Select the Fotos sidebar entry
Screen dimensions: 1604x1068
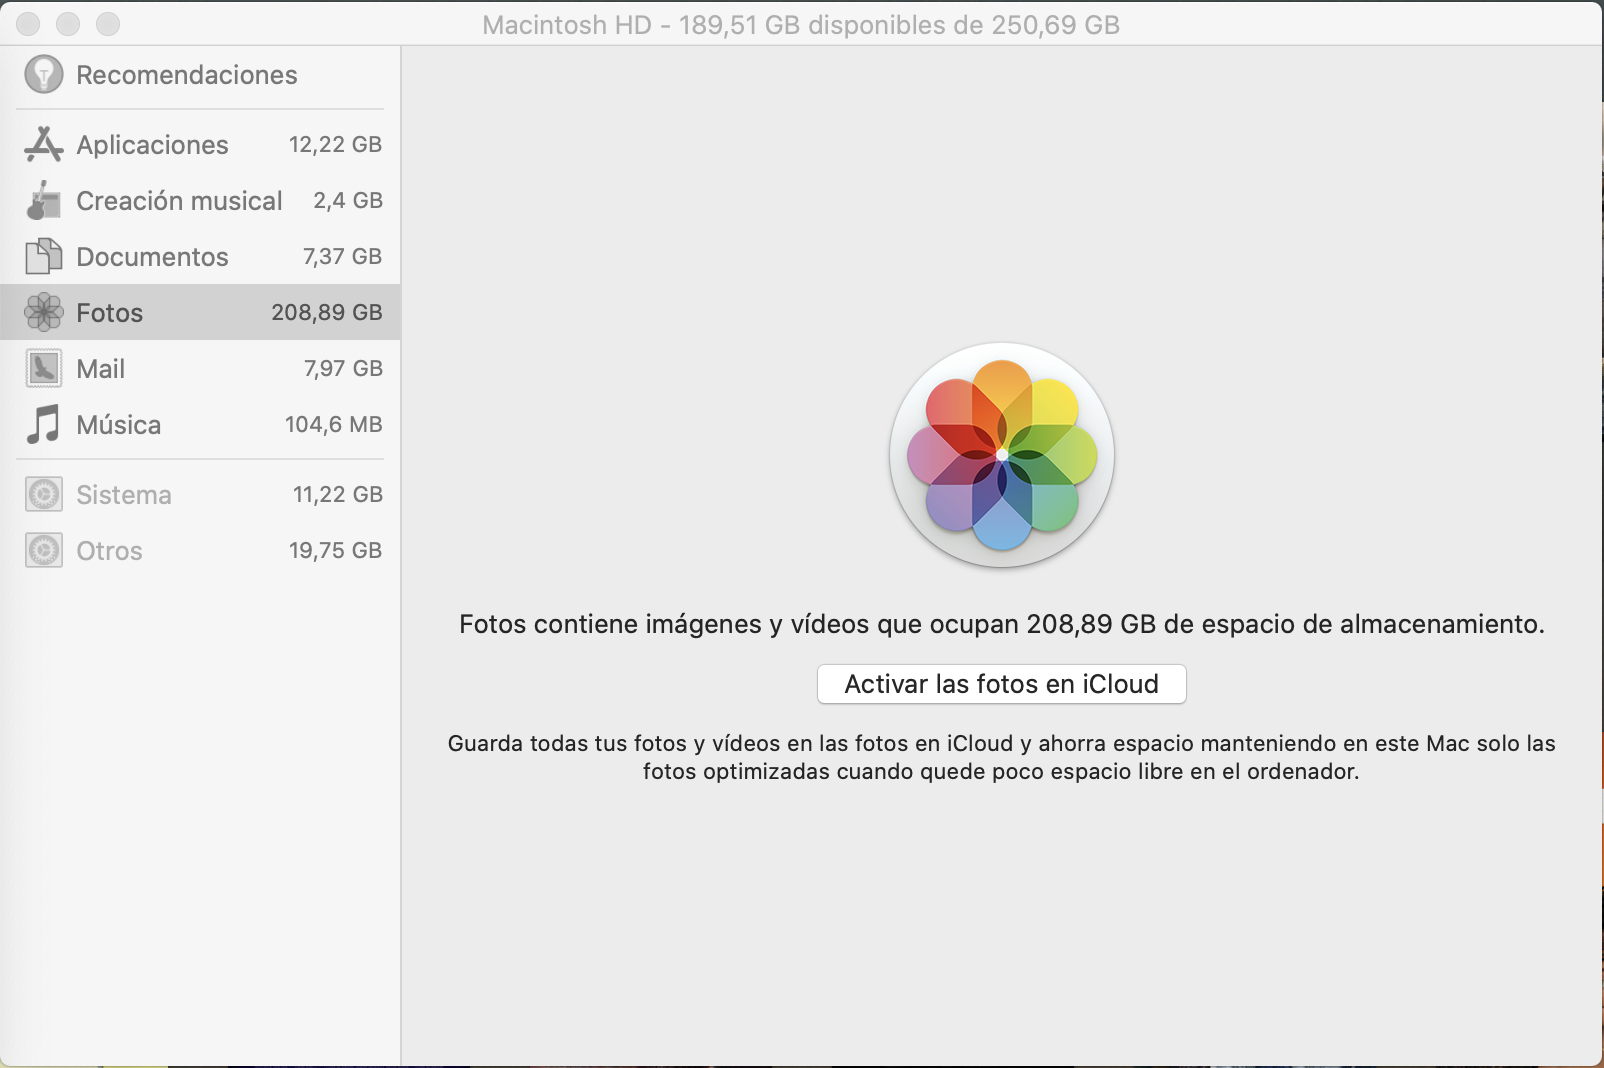pyautogui.click(x=200, y=312)
